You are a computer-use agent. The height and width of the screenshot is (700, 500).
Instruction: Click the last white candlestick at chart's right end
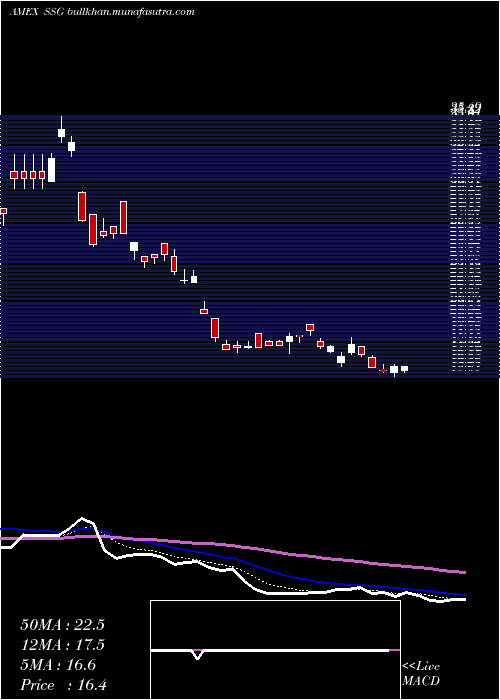[404, 369]
